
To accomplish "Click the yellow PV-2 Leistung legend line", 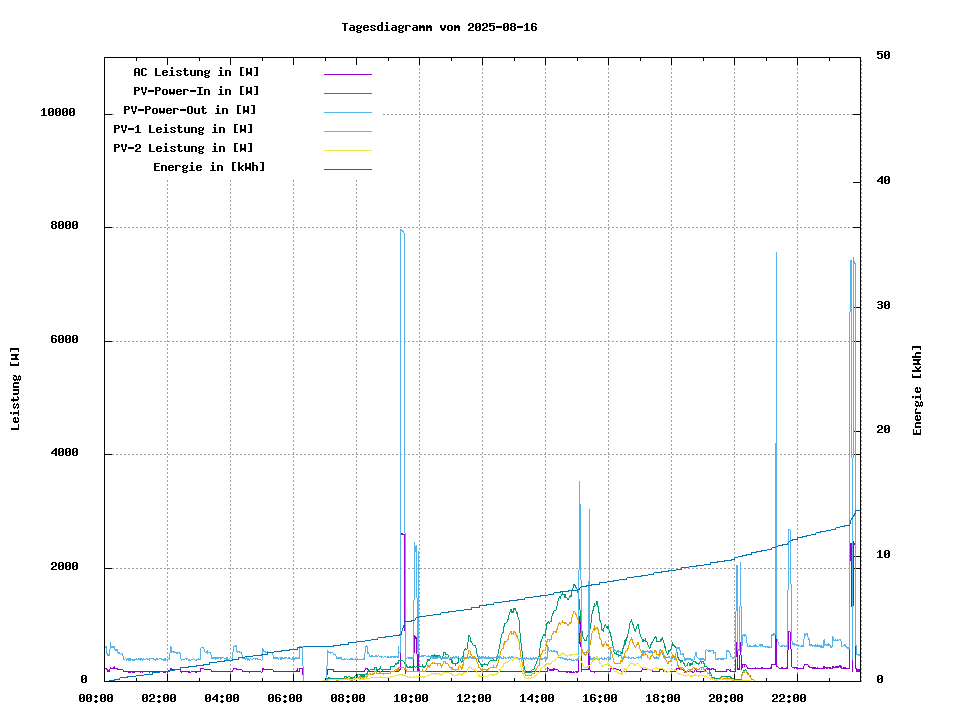I will pos(347,149).
